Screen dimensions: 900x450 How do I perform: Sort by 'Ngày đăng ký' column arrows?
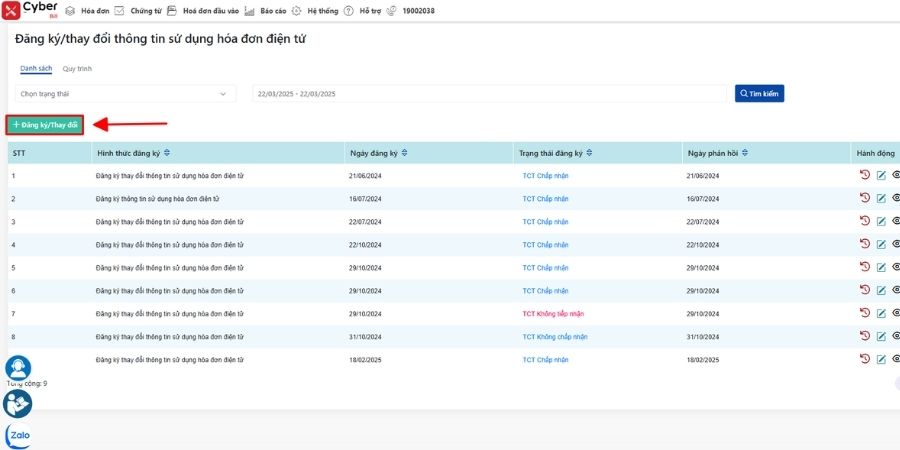pos(404,153)
